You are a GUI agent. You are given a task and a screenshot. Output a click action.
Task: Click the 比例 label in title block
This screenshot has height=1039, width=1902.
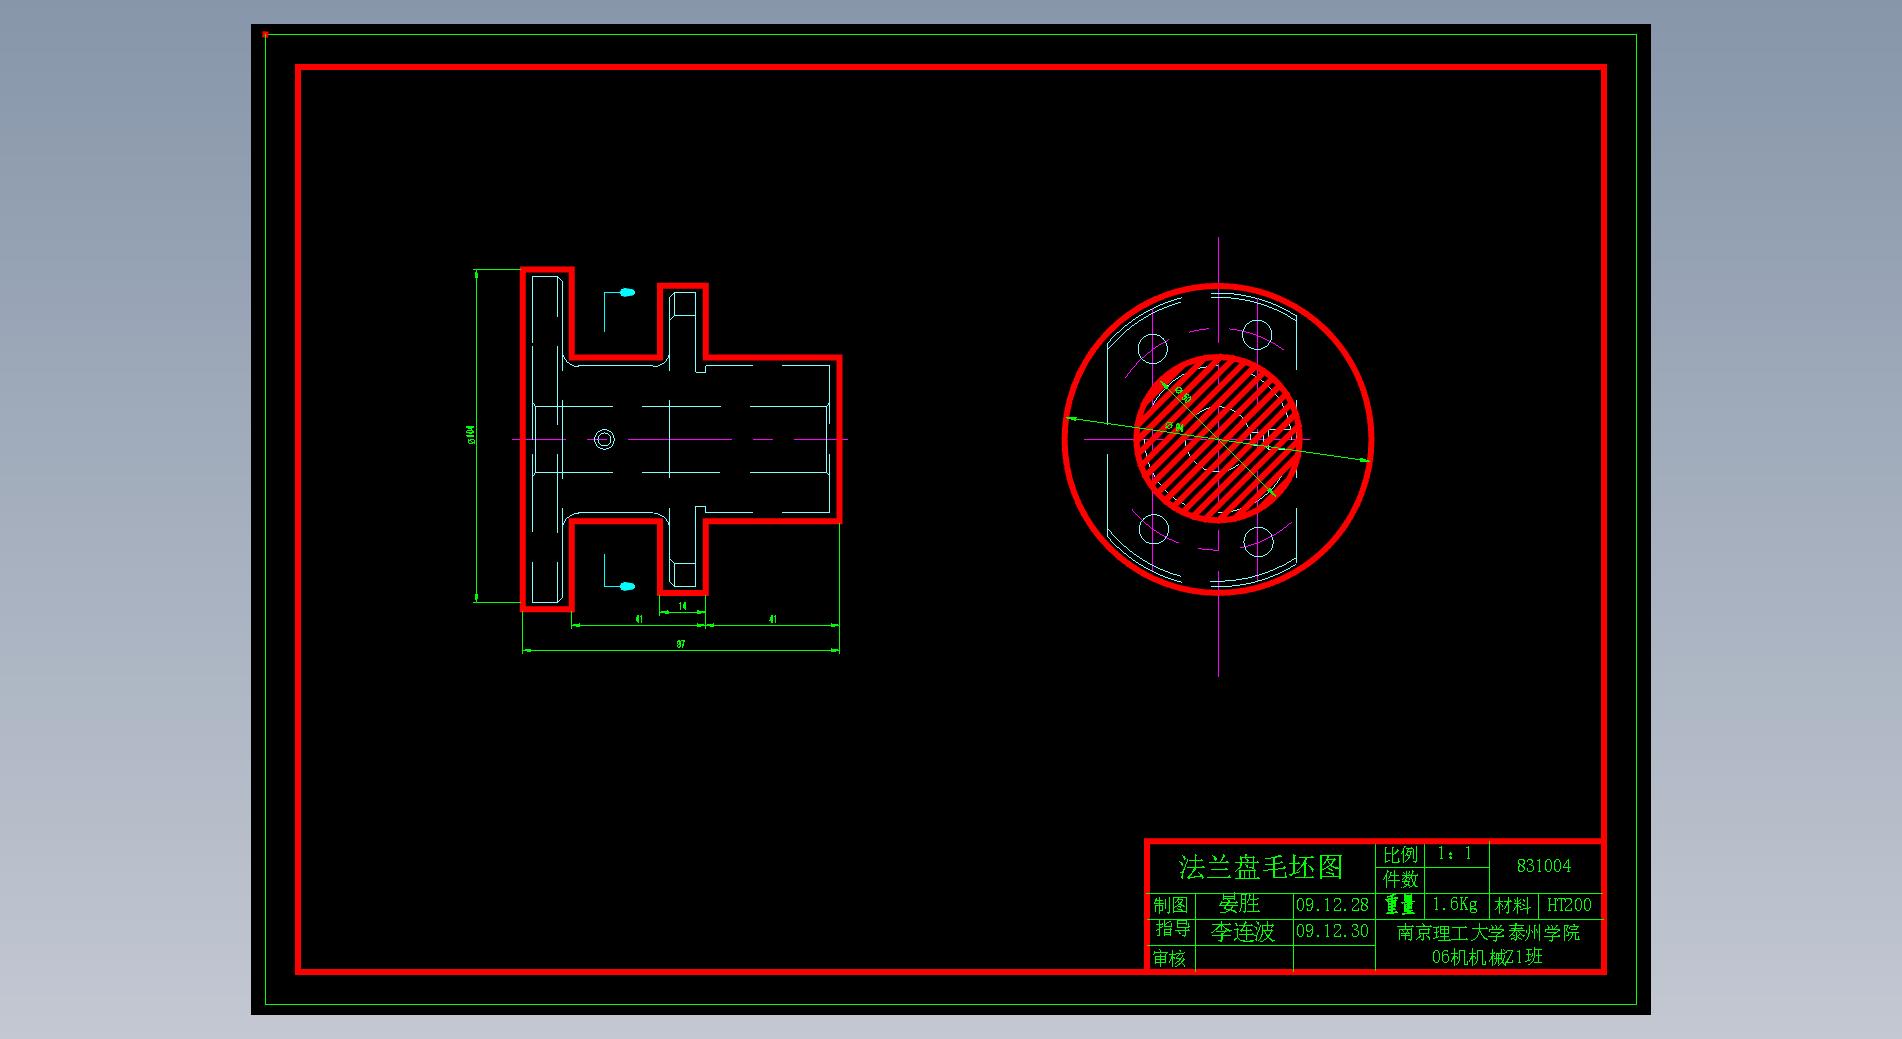[x=1400, y=855]
